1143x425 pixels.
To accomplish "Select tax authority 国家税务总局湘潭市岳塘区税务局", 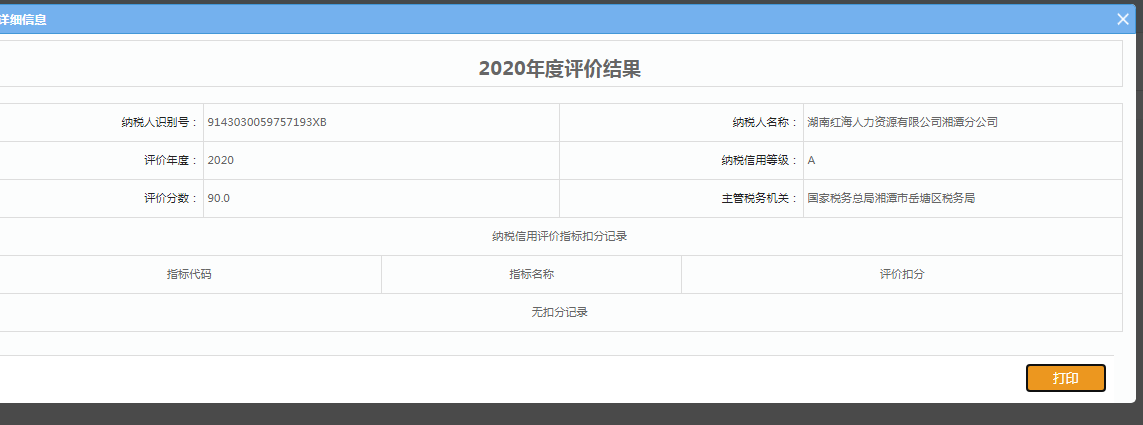I will tap(890, 198).
